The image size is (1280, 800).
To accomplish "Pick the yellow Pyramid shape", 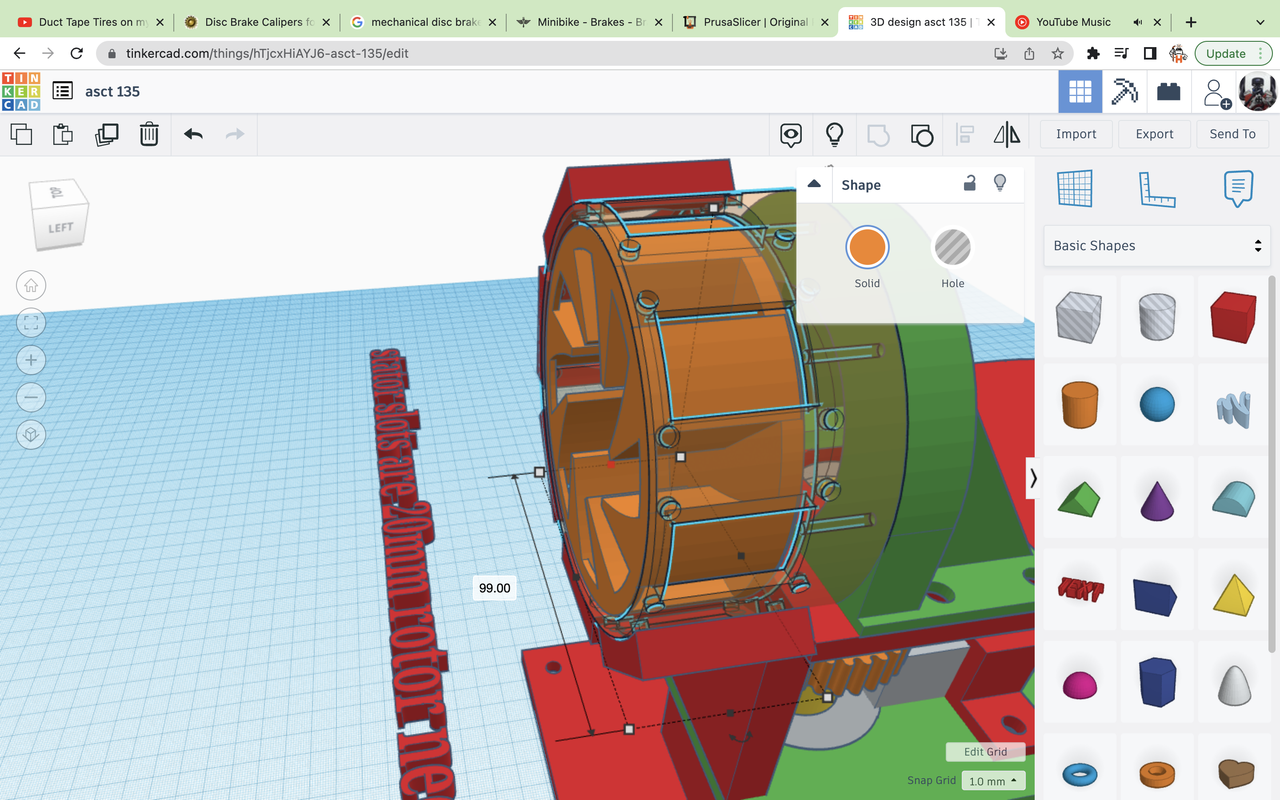I will click(1232, 594).
